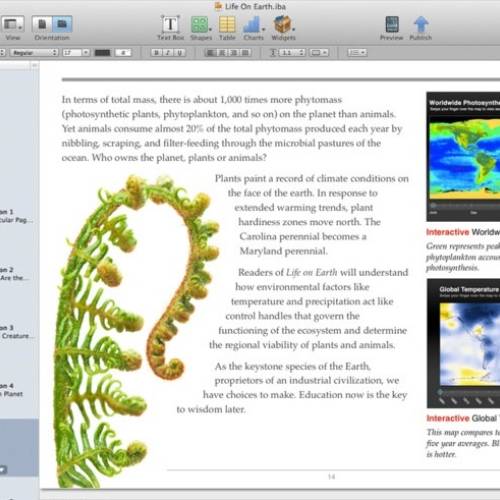This screenshot has height=500, width=500.
Task: Select Section 2 in the sidebar
Action: 14,274
